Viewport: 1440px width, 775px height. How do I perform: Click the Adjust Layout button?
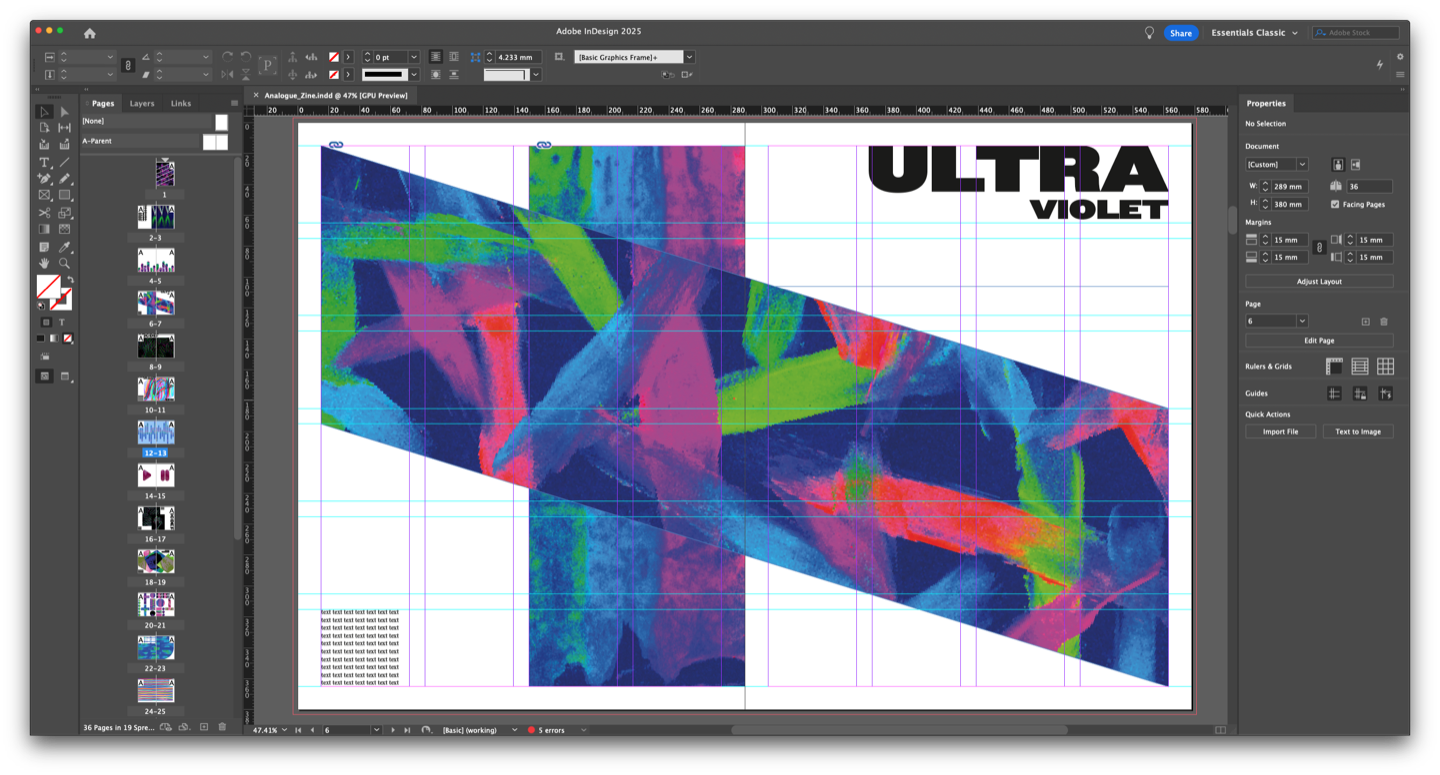point(1319,282)
